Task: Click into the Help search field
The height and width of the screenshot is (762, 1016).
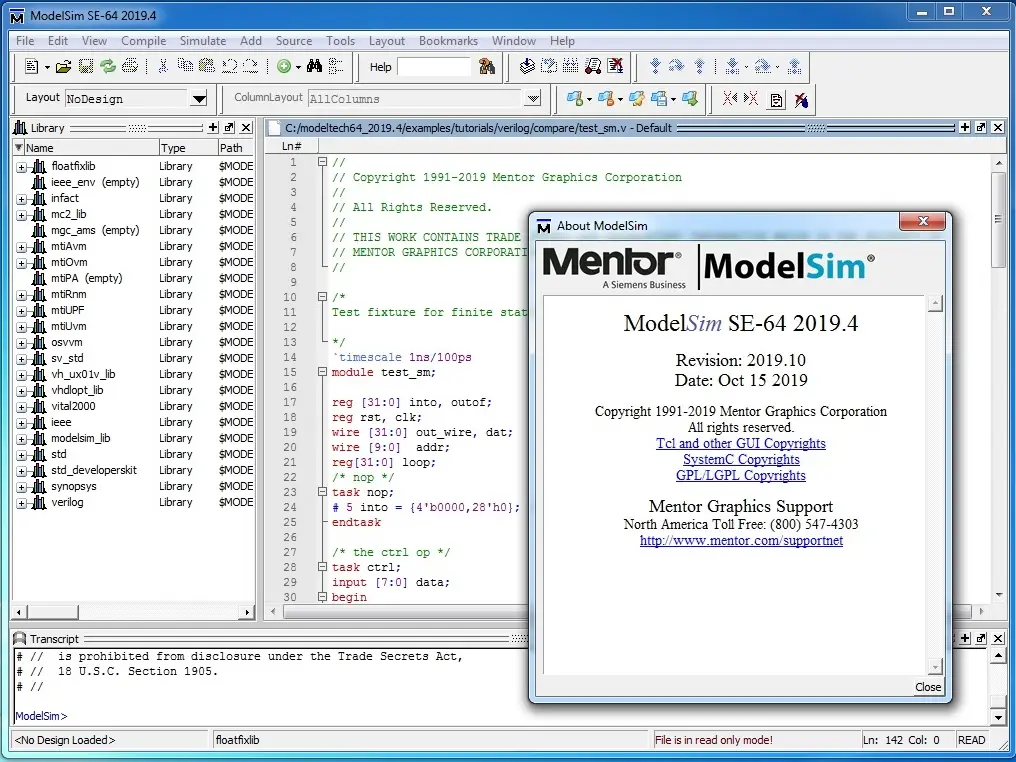Action: 433,67
